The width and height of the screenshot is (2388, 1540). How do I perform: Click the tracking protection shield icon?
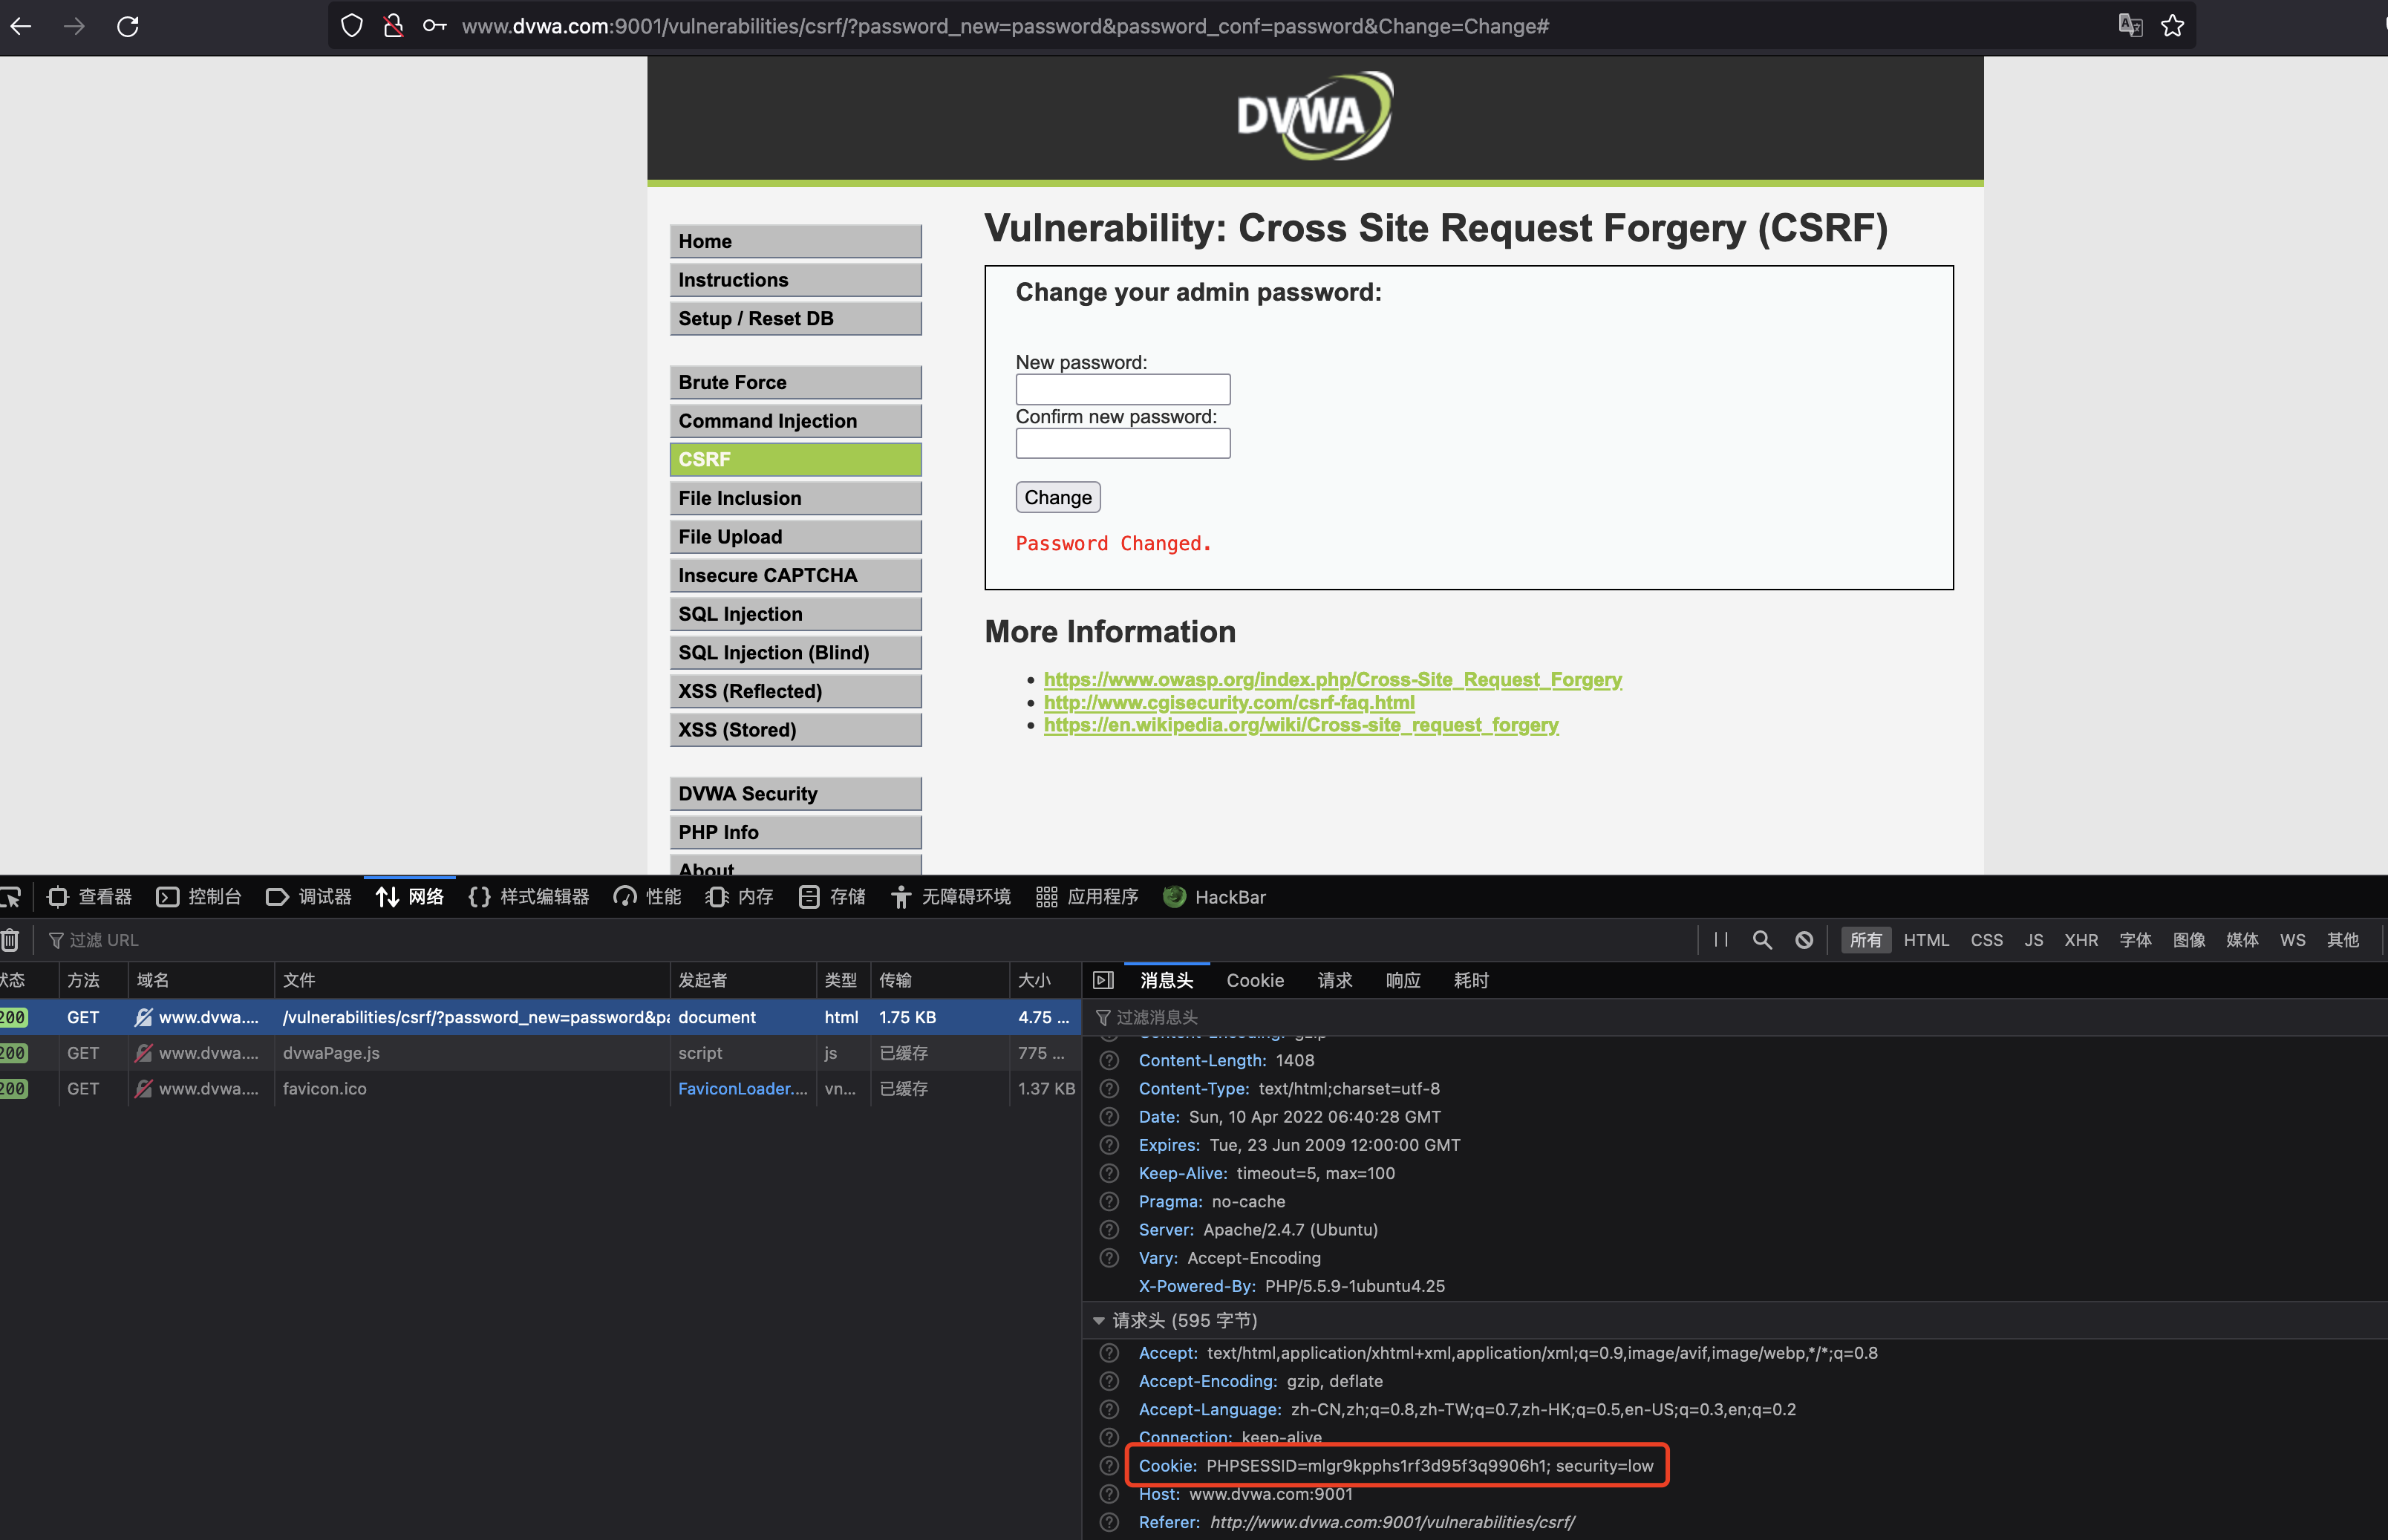tap(352, 26)
